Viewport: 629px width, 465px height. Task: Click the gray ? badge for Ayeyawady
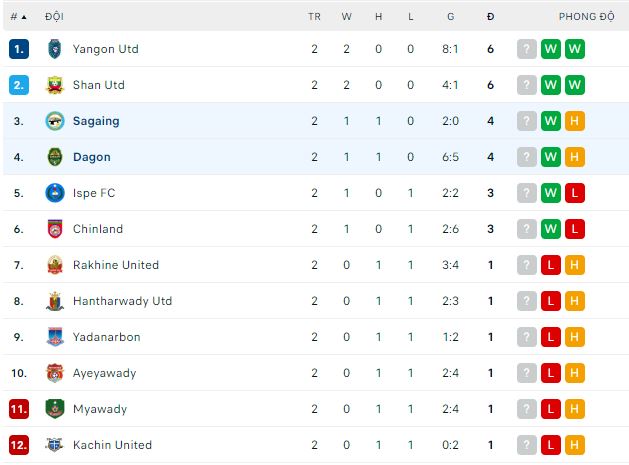click(x=527, y=373)
